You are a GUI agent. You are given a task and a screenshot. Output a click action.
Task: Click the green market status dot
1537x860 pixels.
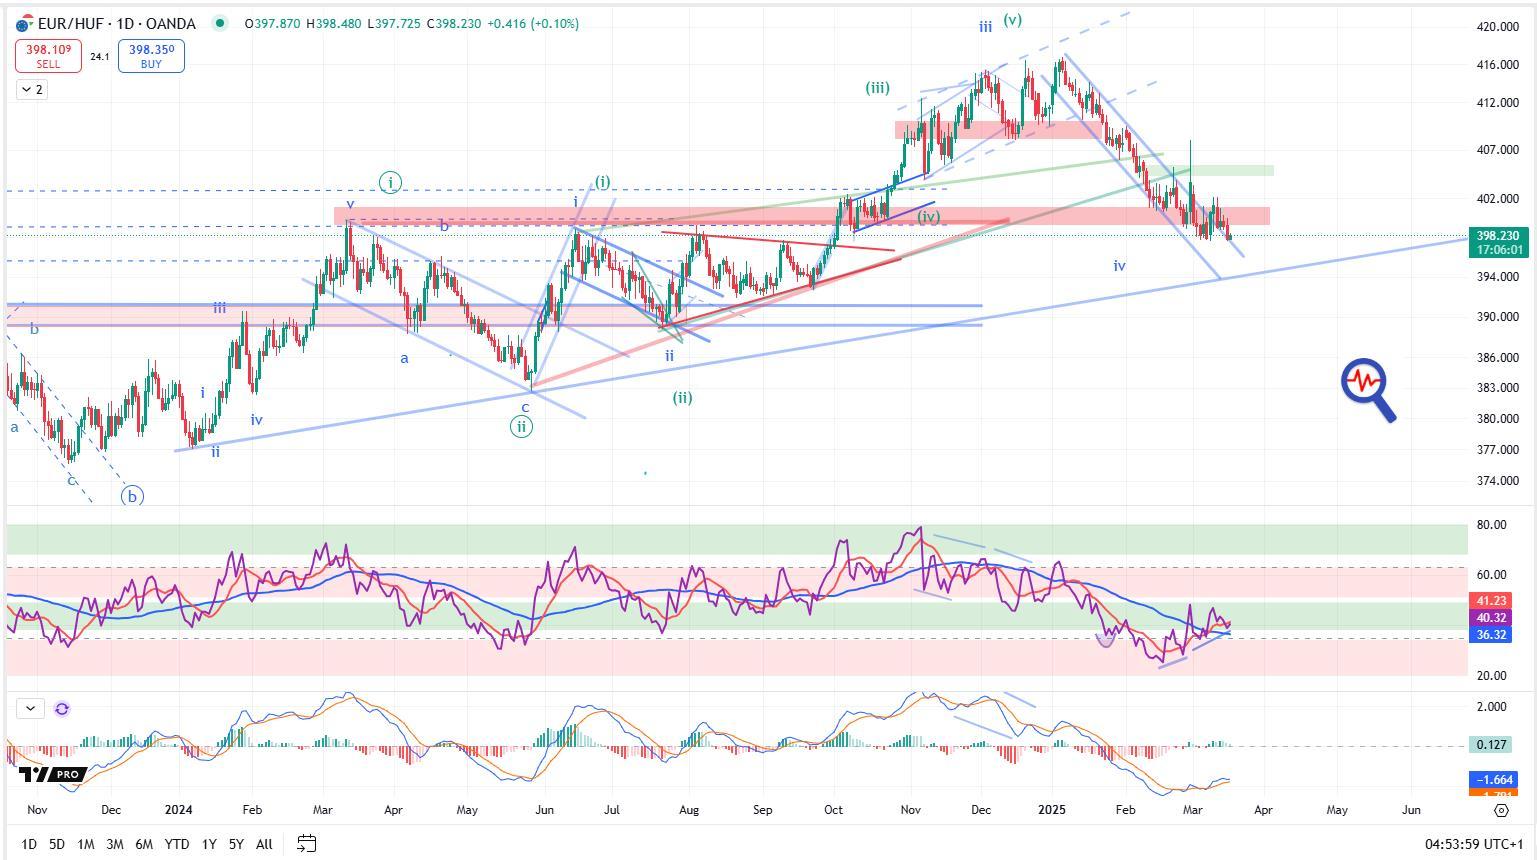219,23
